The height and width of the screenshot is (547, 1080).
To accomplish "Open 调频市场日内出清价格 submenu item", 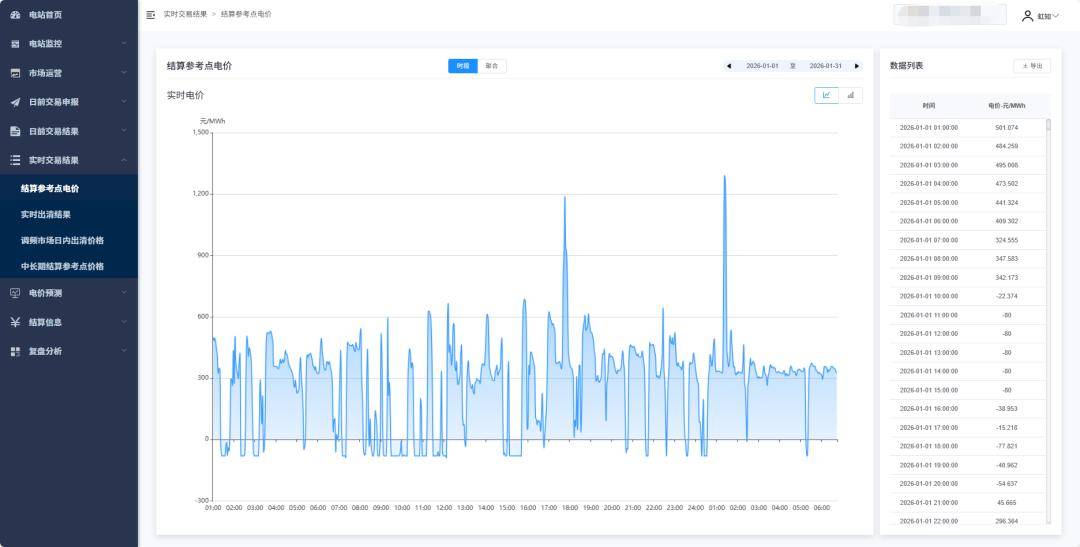I will pos(62,240).
